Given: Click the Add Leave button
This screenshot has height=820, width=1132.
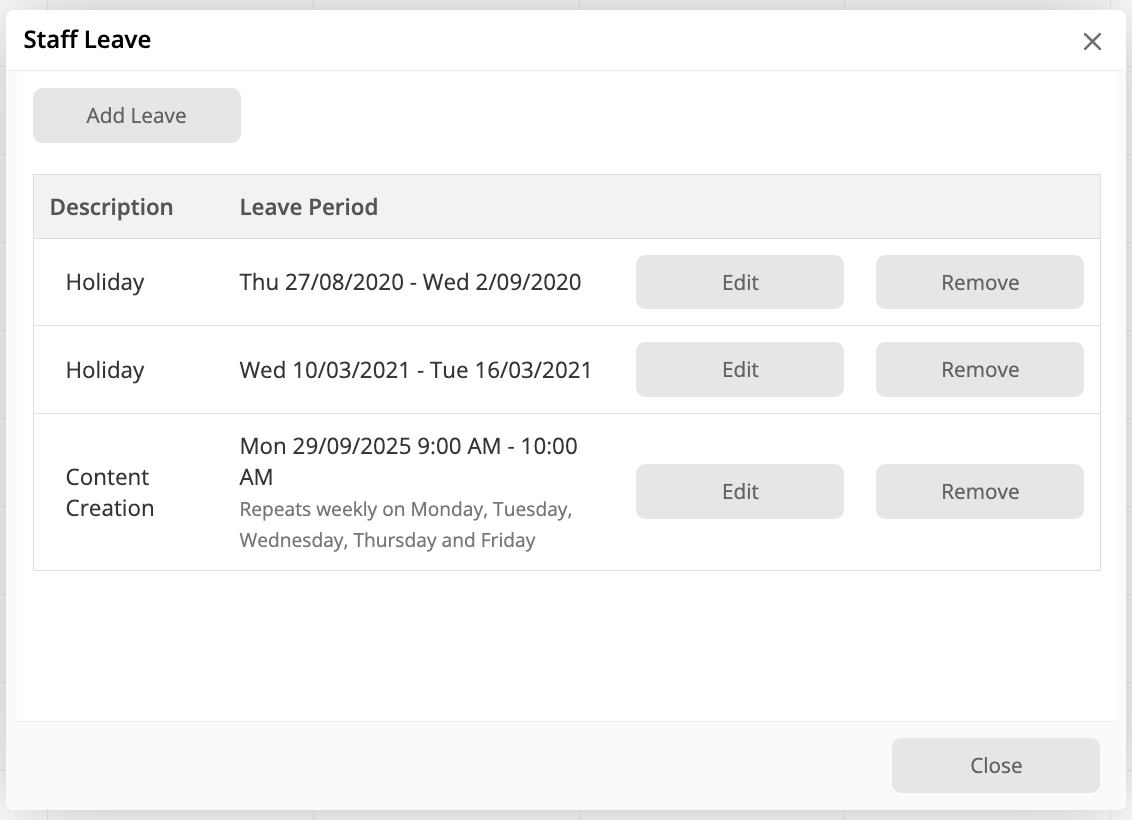Looking at the screenshot, I should coord(137,116).
